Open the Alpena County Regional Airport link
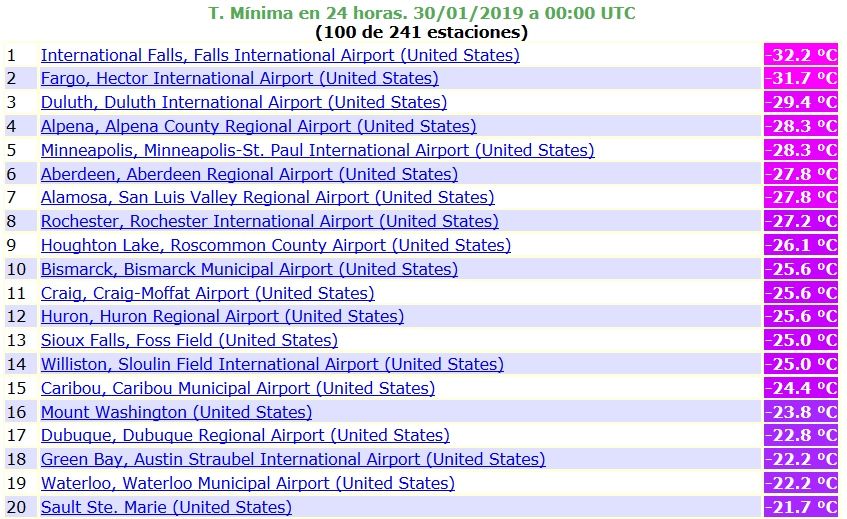 [258, 126]
